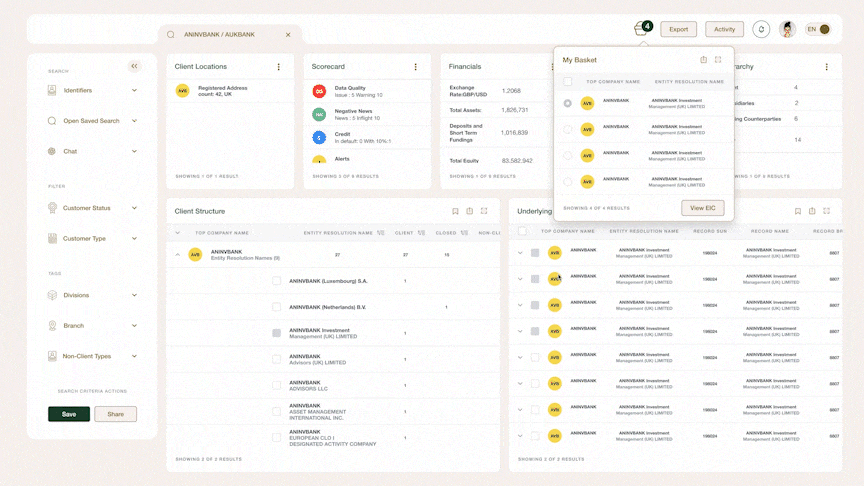This screenshot has width=864, height=486.
Task: Select first ANINVBANK radio in My Basket
Action: (x=568, y=103)
